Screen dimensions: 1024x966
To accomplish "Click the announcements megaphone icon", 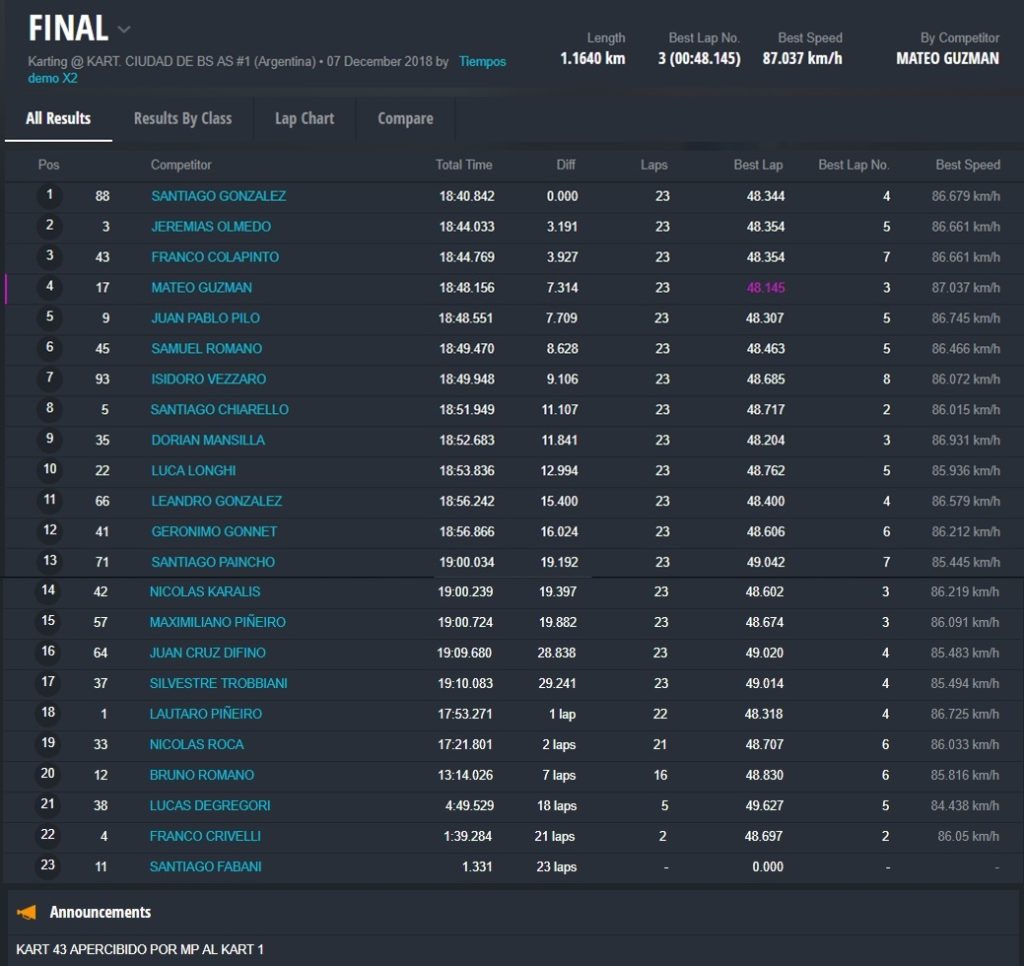I will 27,912.
